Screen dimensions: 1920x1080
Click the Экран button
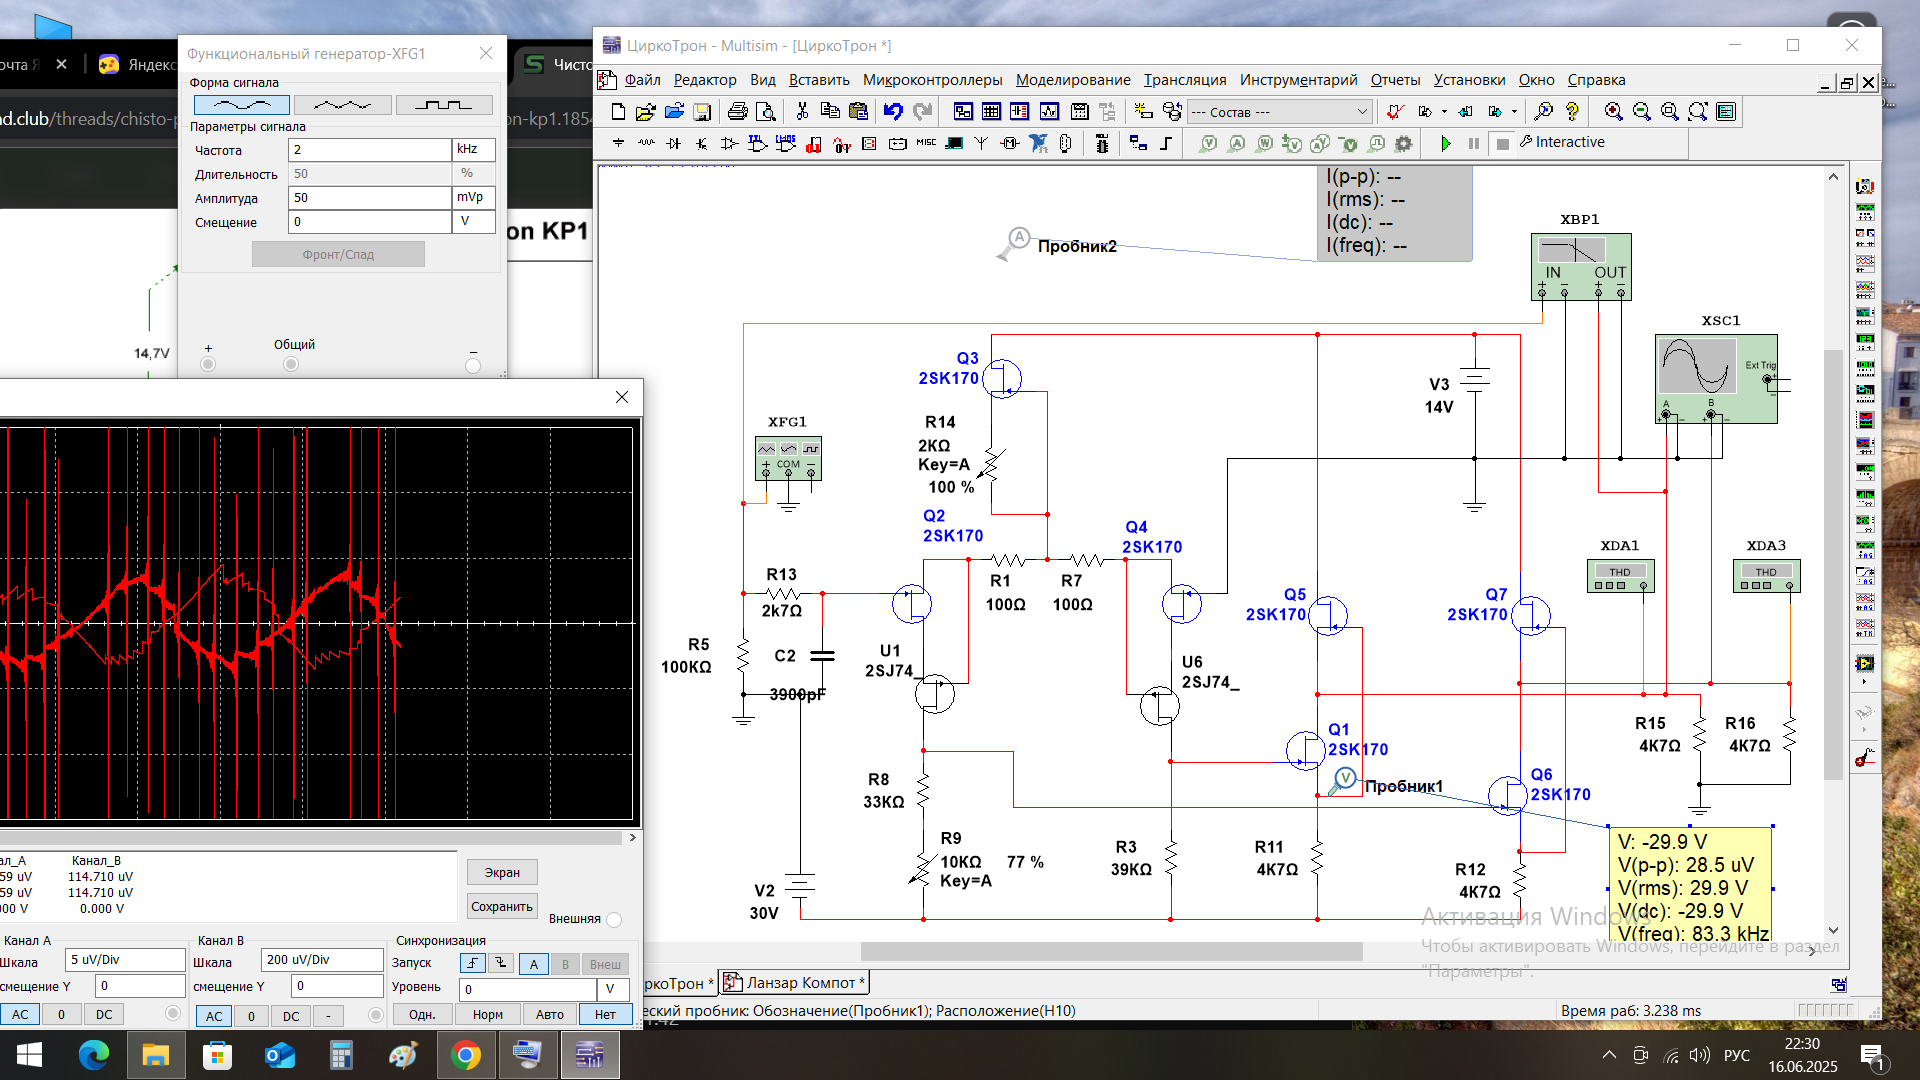501,873
